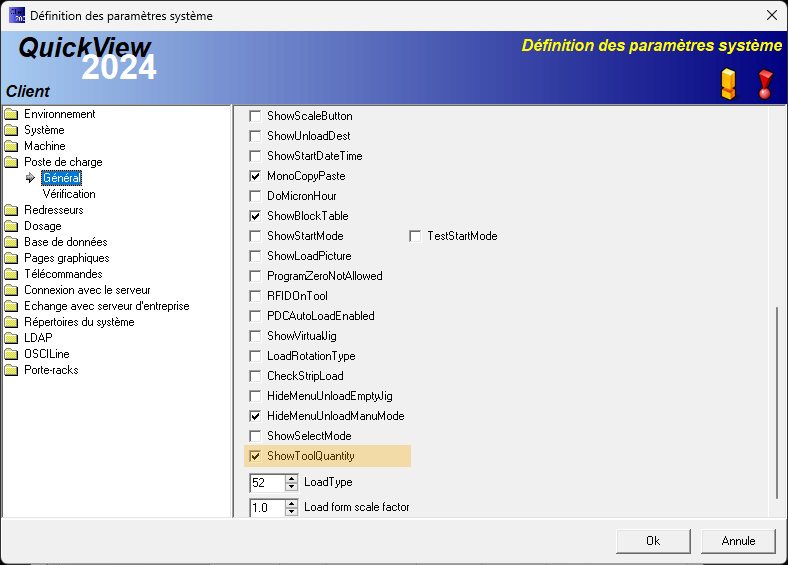Viewport: 788px width, 565px height.
Task: Open the LDAP tree node
Action: 38,338
